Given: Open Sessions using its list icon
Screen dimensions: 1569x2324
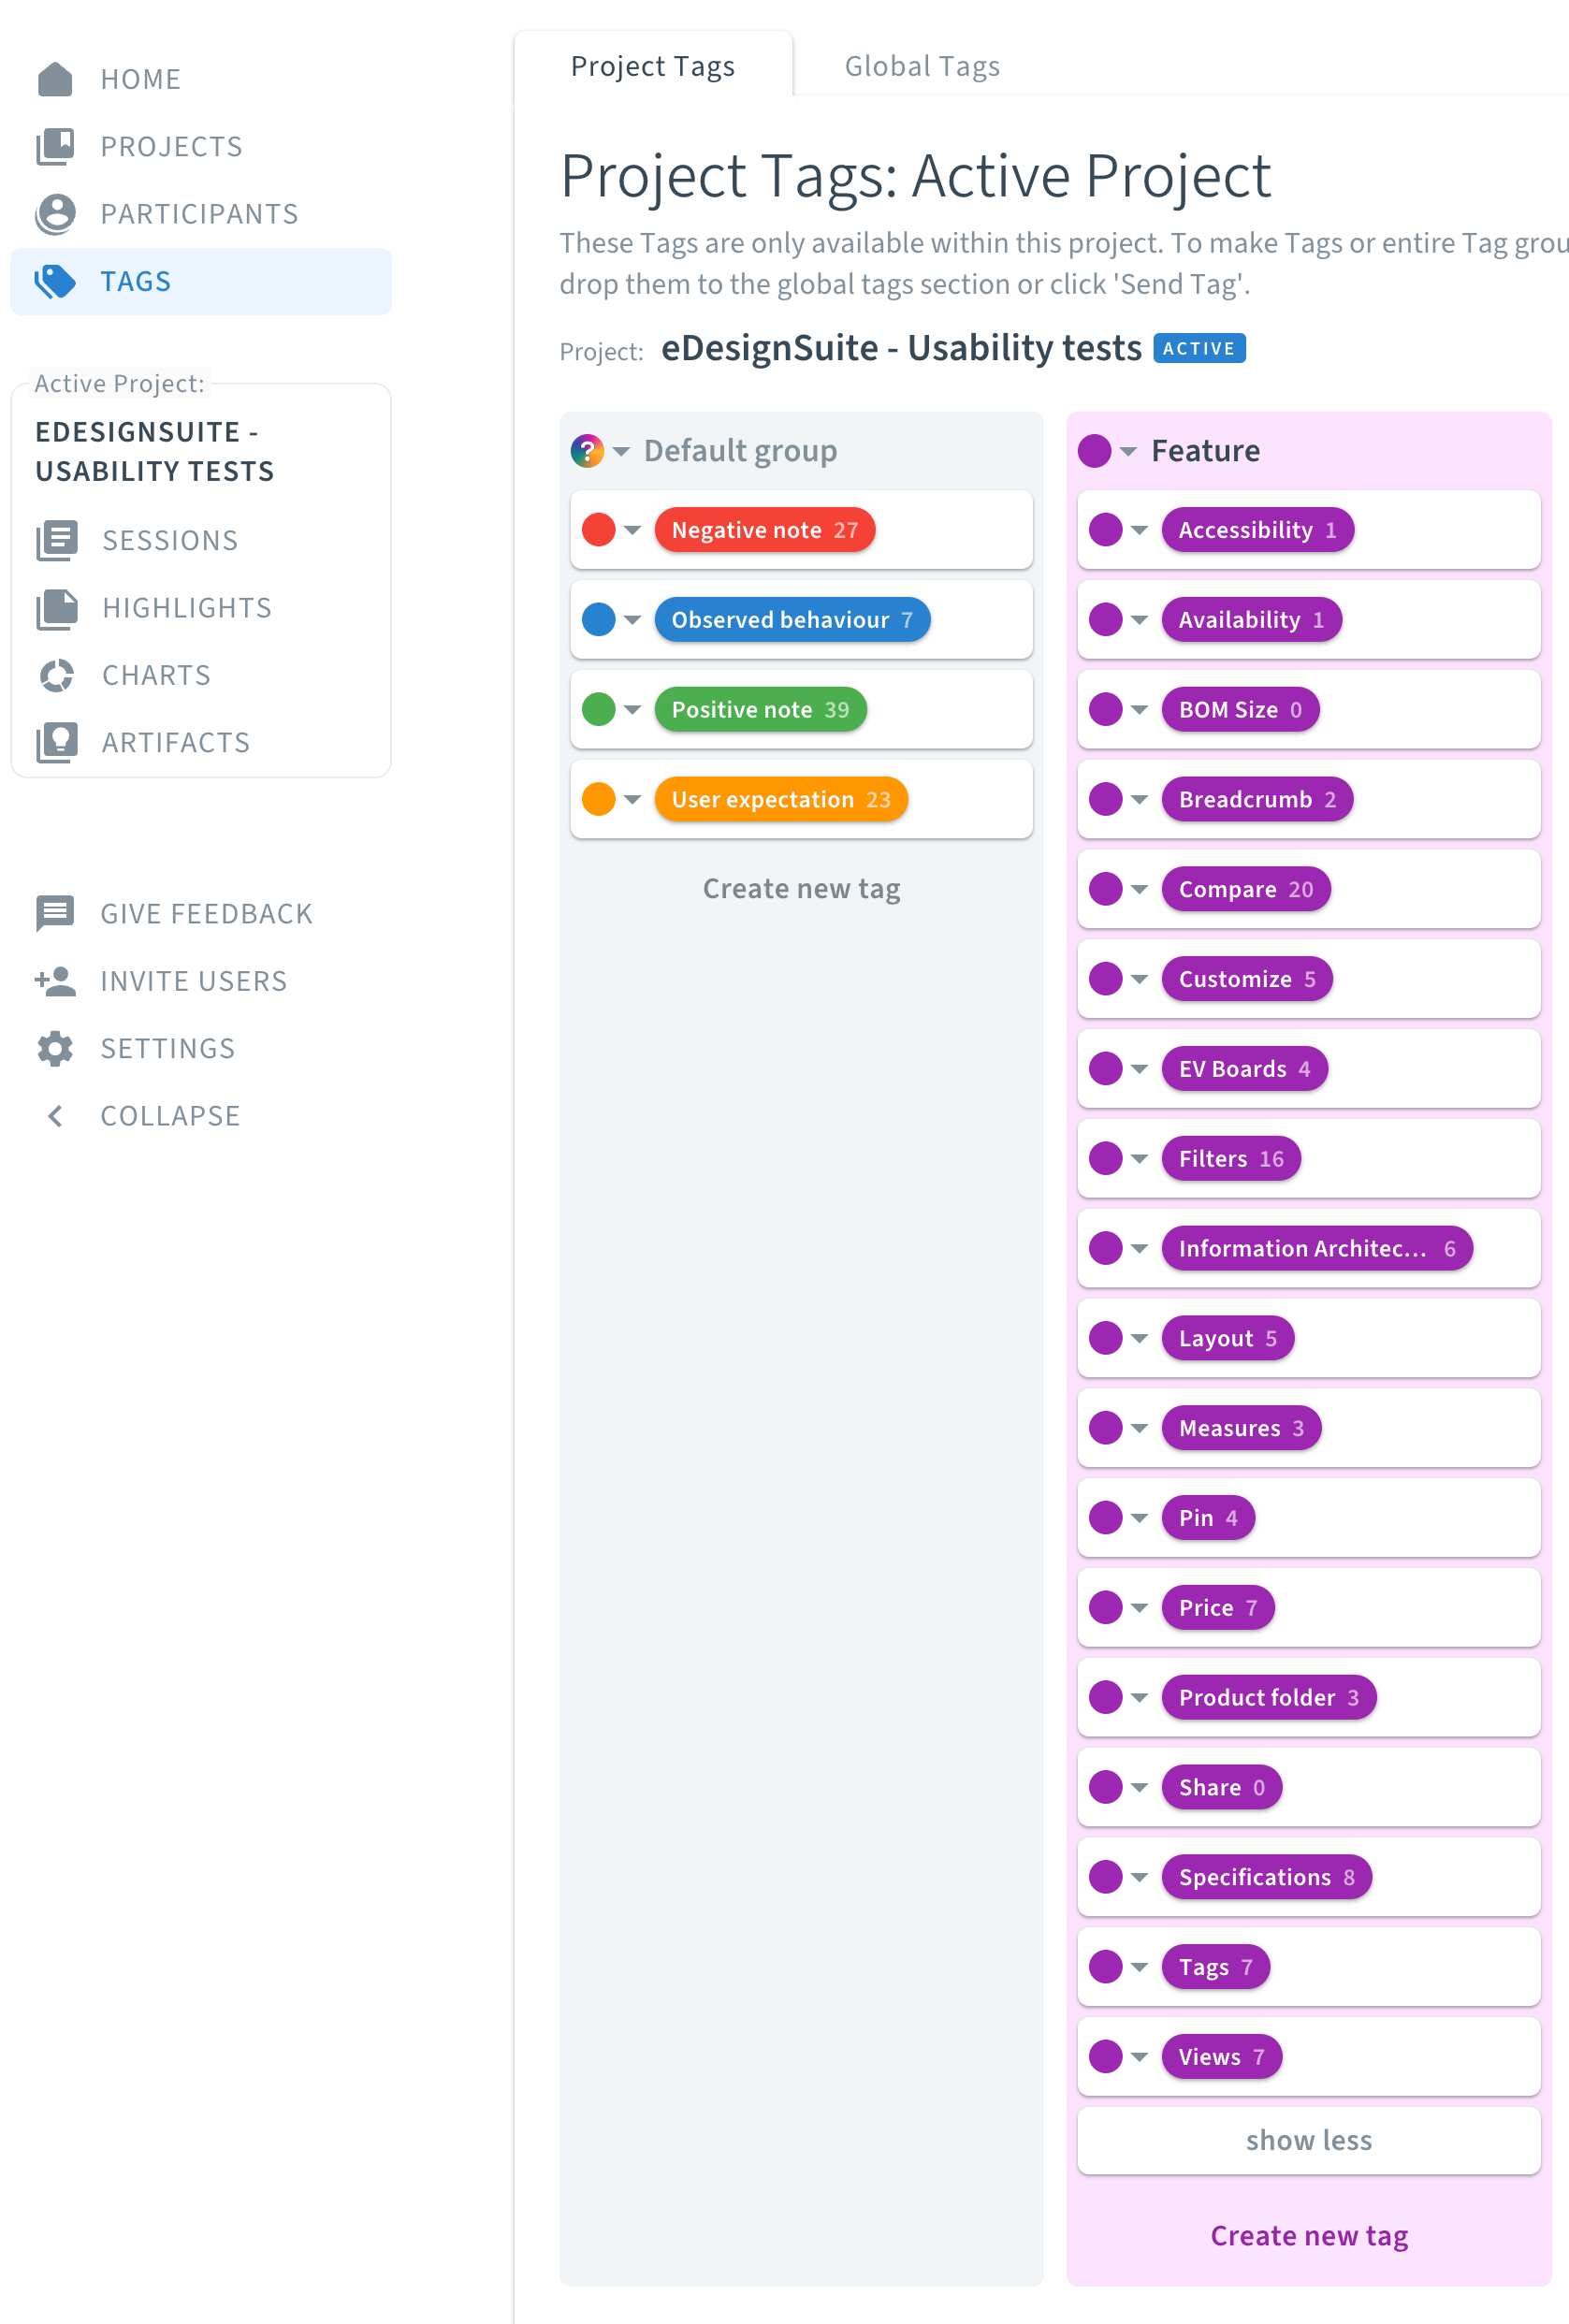Looking at the screenshot, I should coord(57,540).
